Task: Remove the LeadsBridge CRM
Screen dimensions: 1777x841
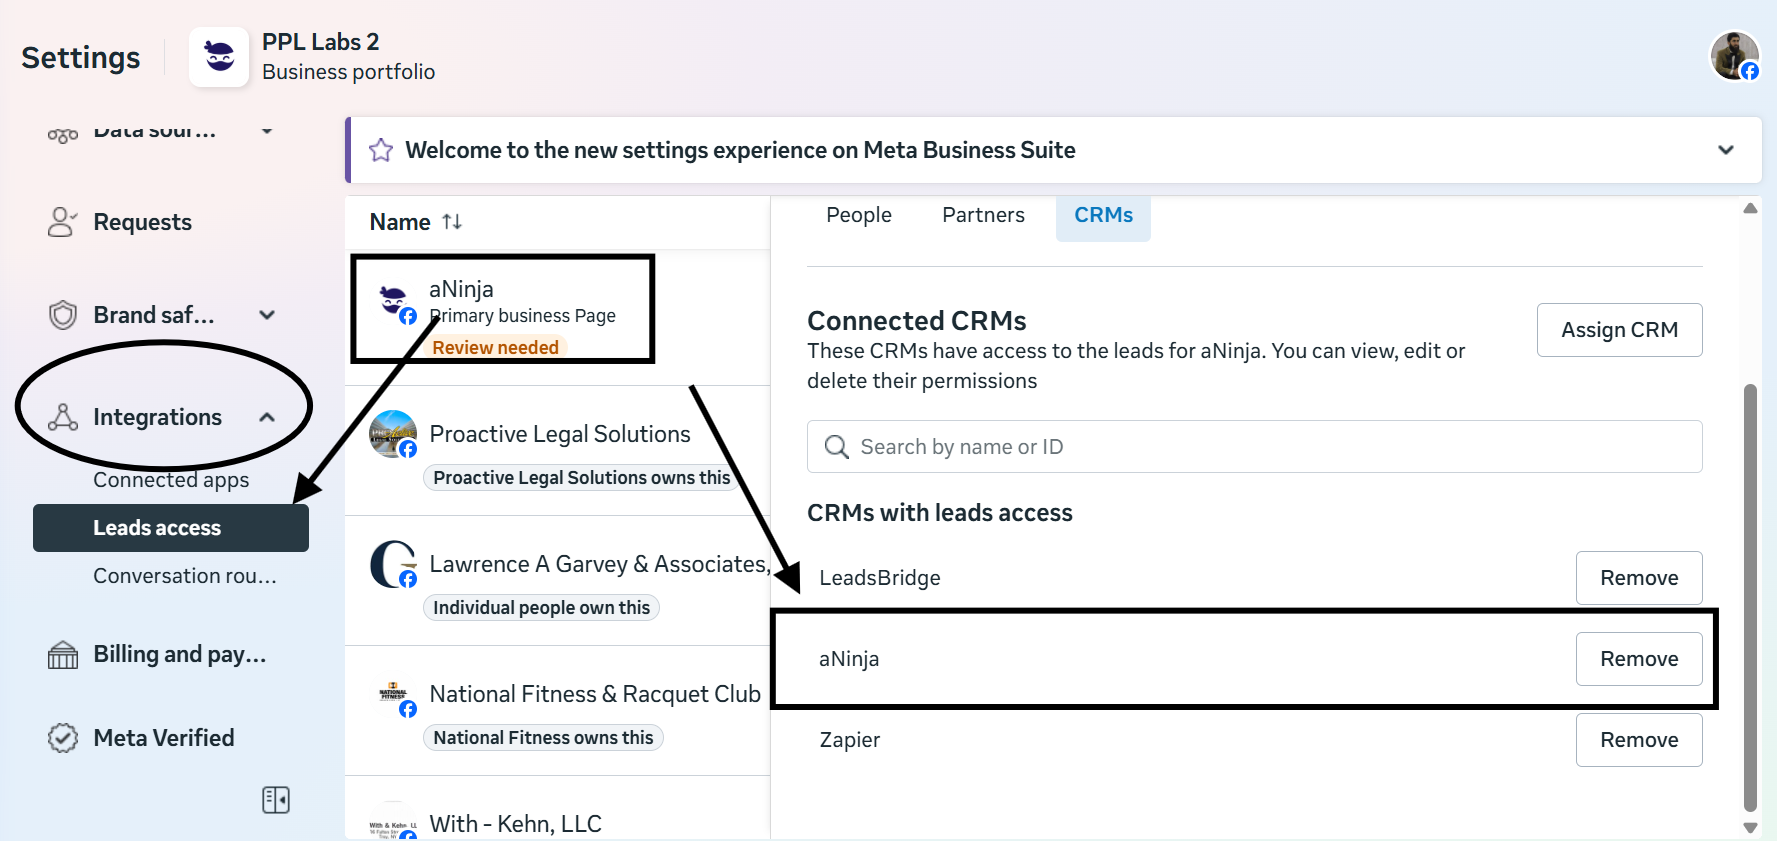Action: click(1638, 578)
